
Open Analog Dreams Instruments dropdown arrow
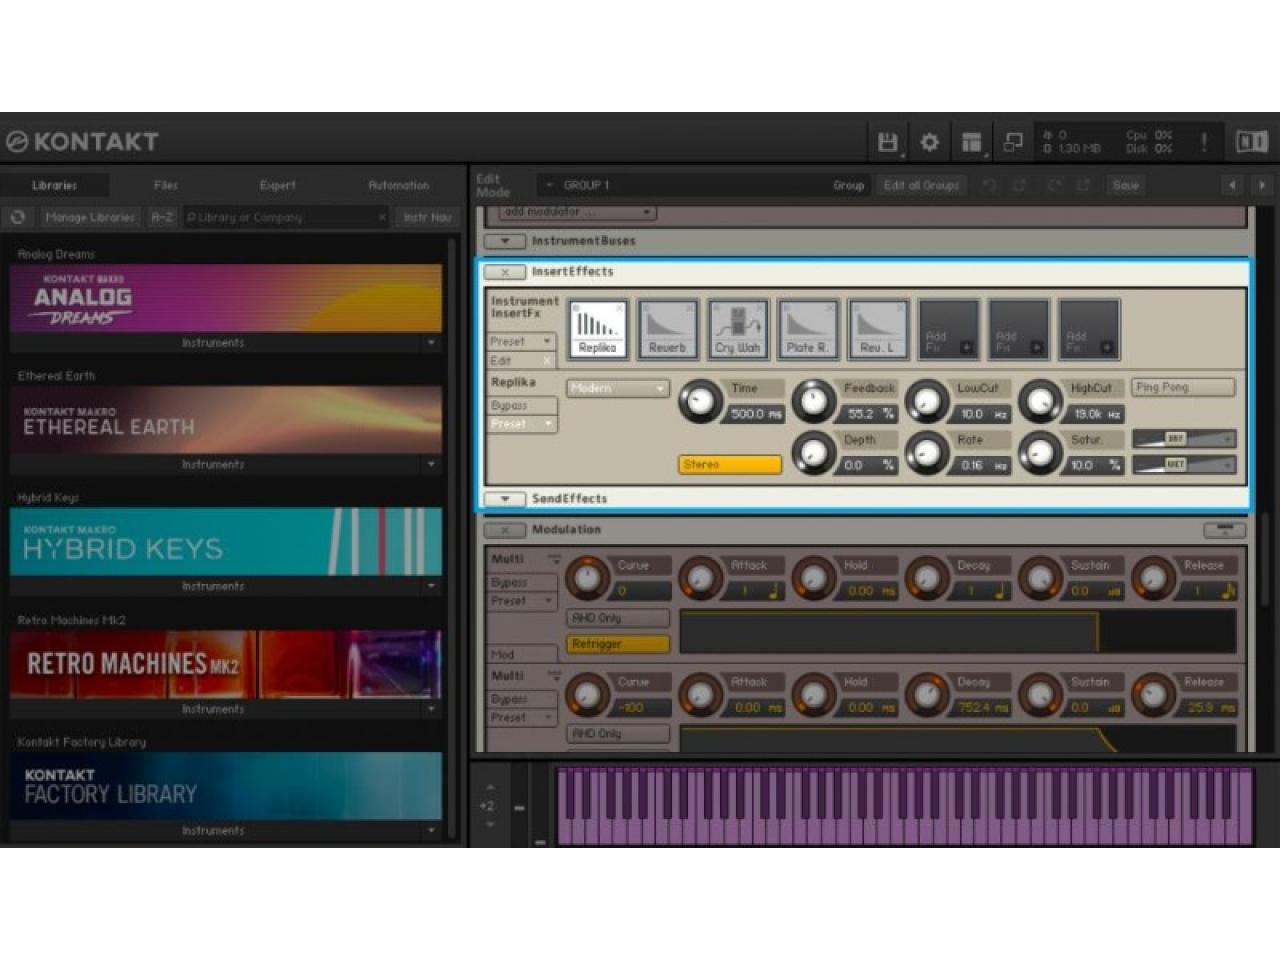pos(431,343)
